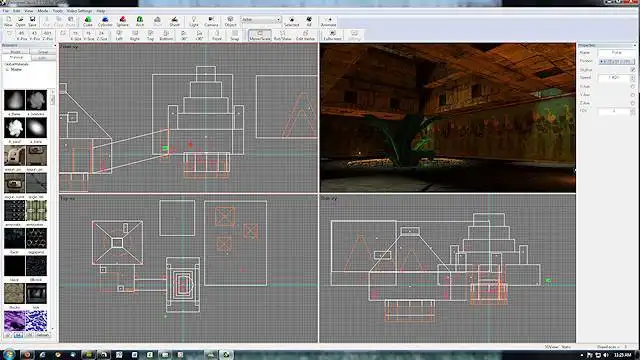
Task: Select the purple texture thumbnail
Action: coord(14,321)
